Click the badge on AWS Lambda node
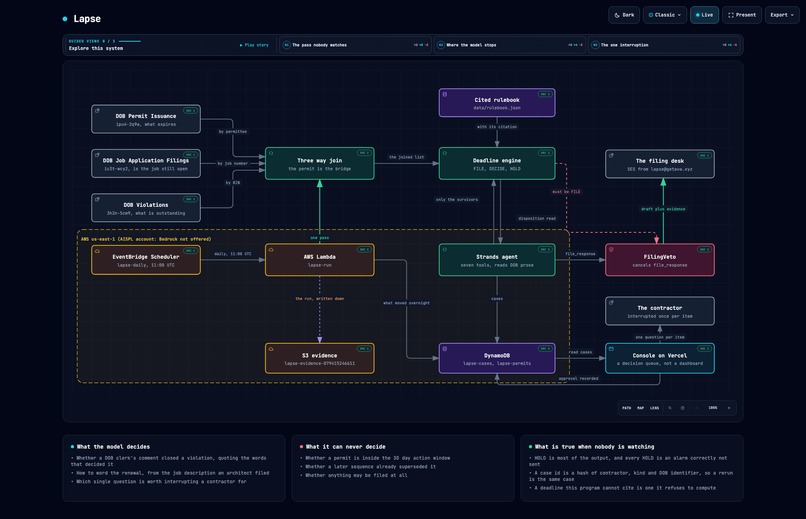 pyautogui.click(x=364, y=250)
